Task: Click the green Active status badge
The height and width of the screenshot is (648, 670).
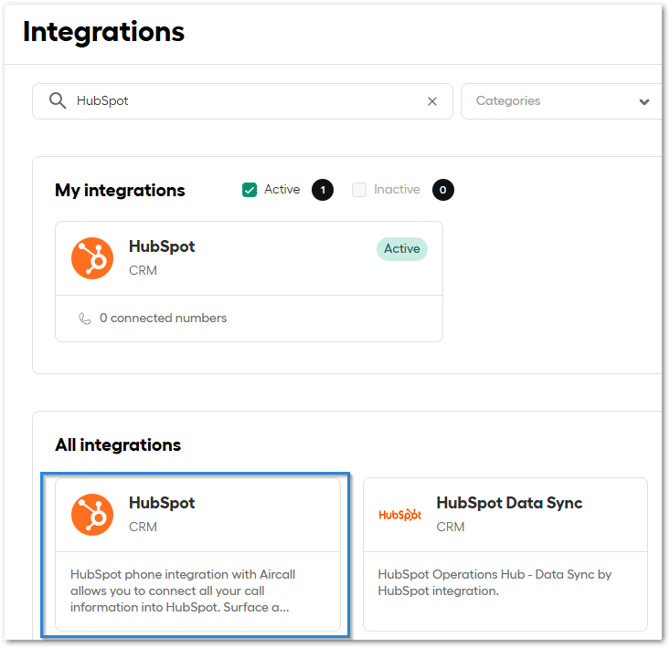Action: pos(402,249)
